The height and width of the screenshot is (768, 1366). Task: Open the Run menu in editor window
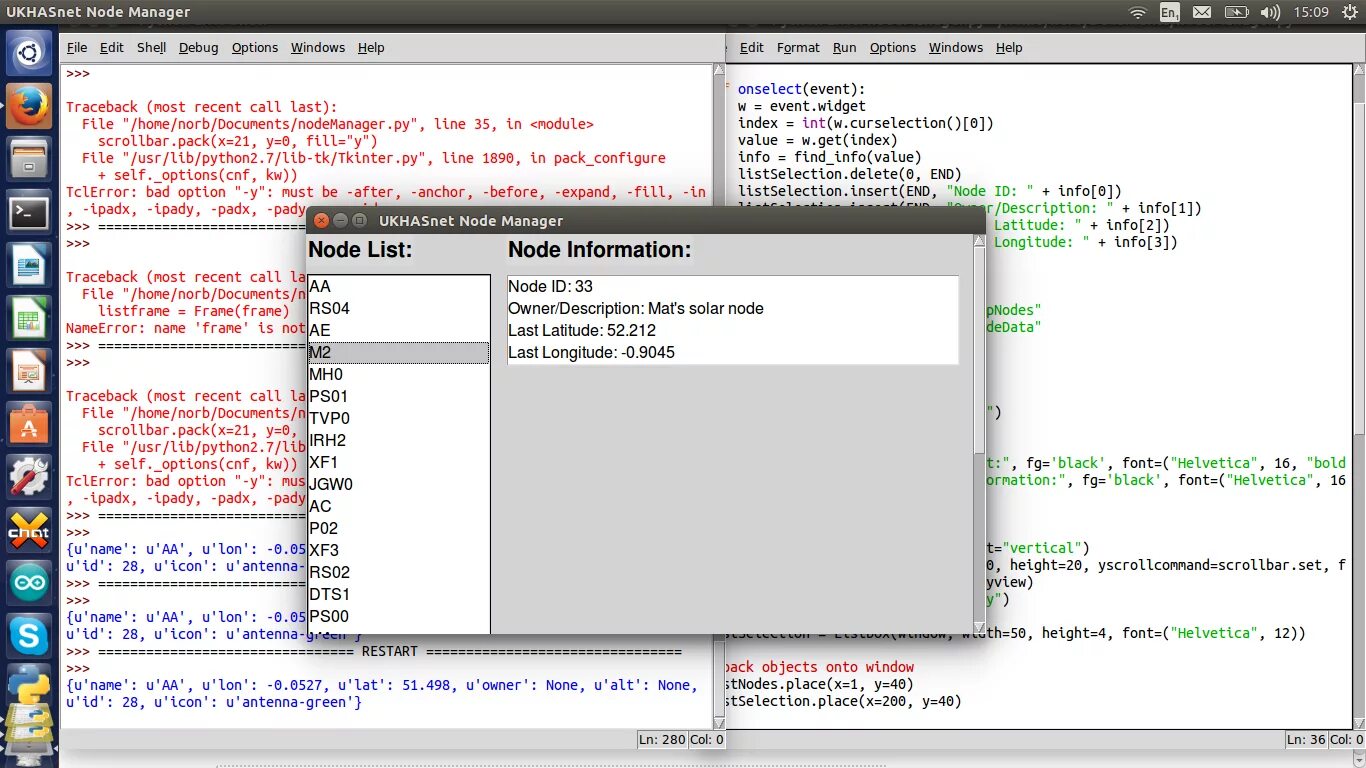(x=845, y=47)
